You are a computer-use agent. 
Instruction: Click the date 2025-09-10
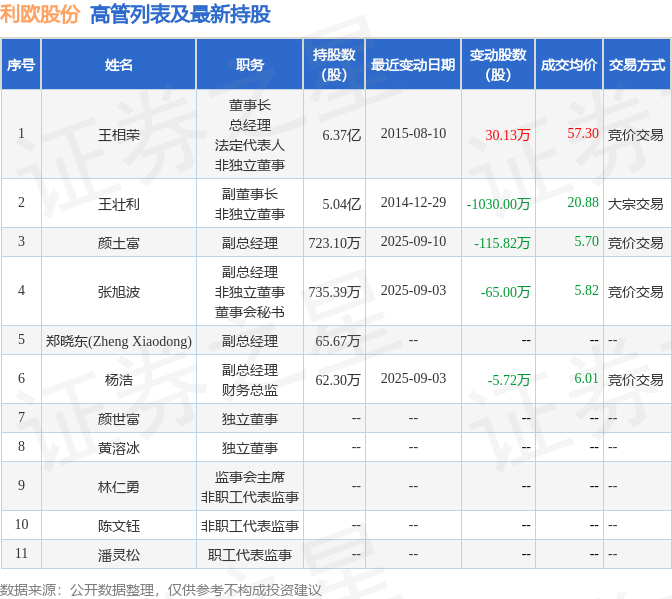pyautogui.click(x=413, y=241)
